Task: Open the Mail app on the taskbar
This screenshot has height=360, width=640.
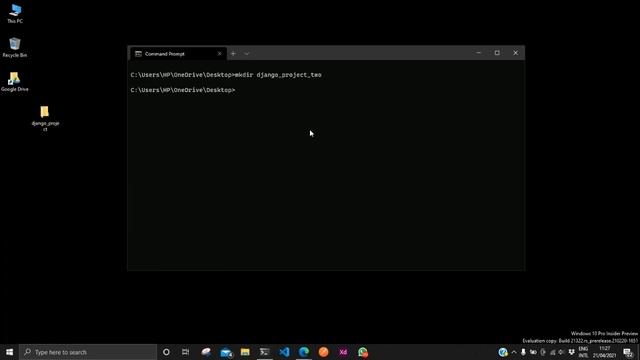Action: point(226,352)
